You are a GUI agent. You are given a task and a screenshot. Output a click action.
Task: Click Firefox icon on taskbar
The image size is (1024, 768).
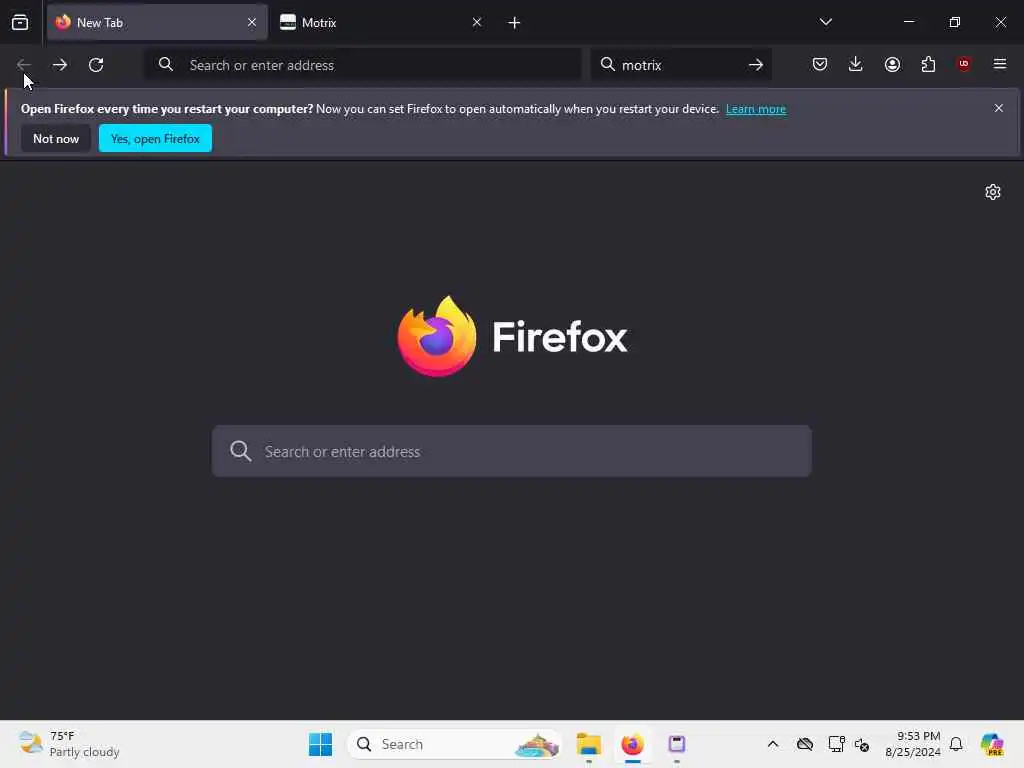coord(632,744)
